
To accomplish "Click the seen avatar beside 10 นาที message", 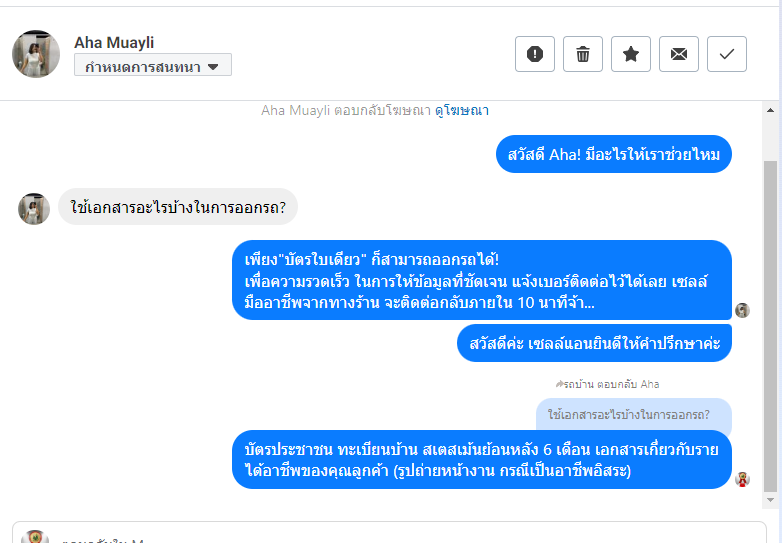I will point(742,310).
